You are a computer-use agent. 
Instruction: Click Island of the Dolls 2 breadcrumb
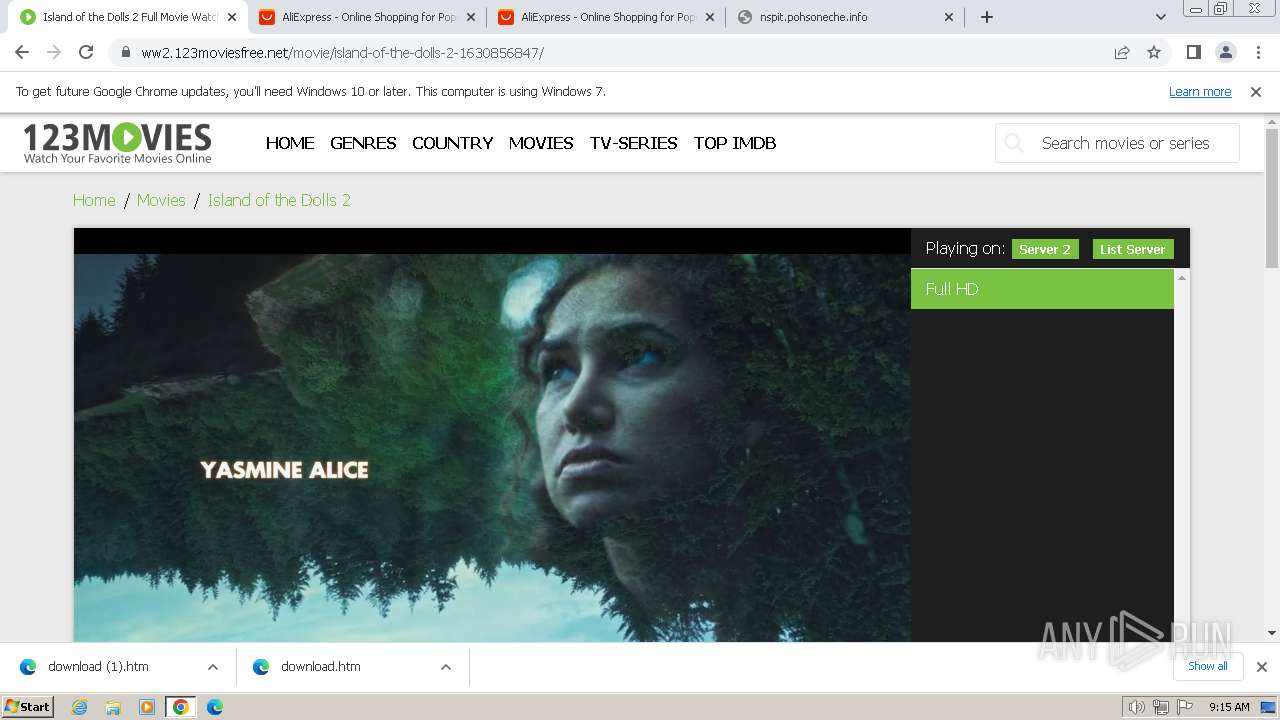tap(279, 200)
